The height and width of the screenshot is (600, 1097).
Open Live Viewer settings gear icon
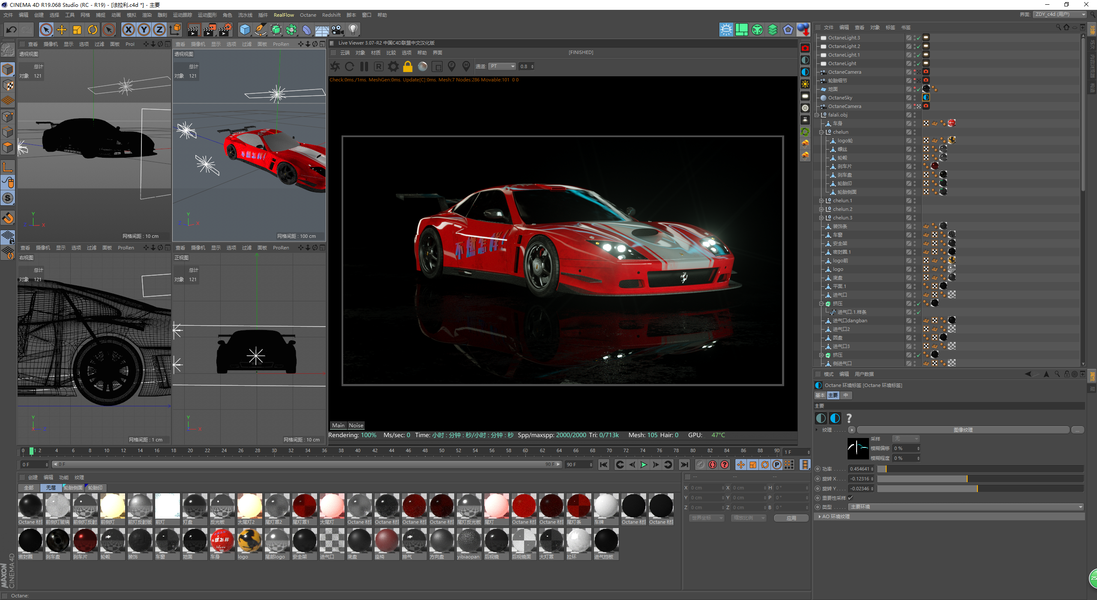pyautogui.click(x=393, y=67)
